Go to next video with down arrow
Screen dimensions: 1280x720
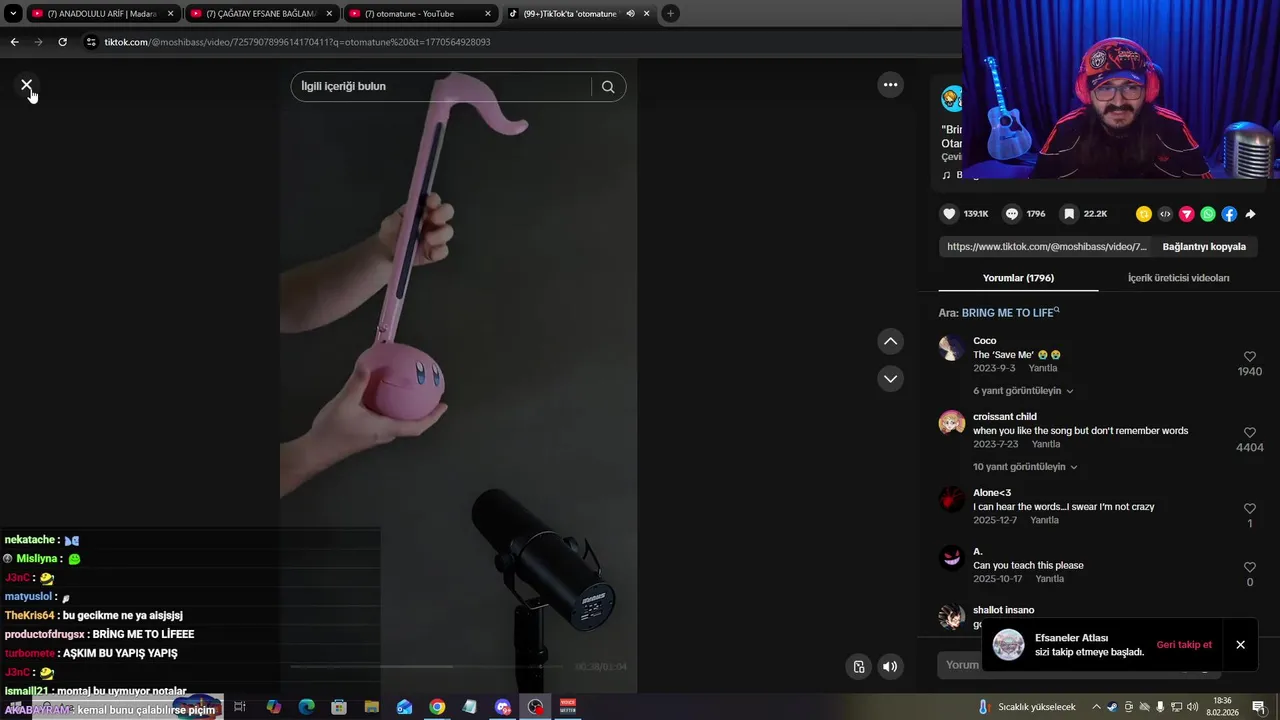point(890,379)
